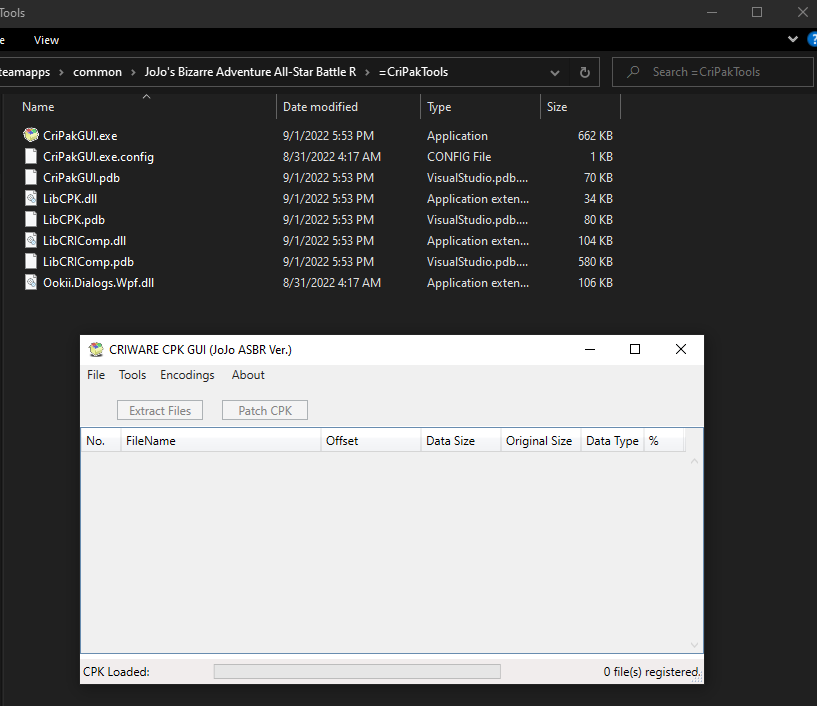Open Explorer help question mark icon
The image size is (817, 706).
(x=812, y=40)
